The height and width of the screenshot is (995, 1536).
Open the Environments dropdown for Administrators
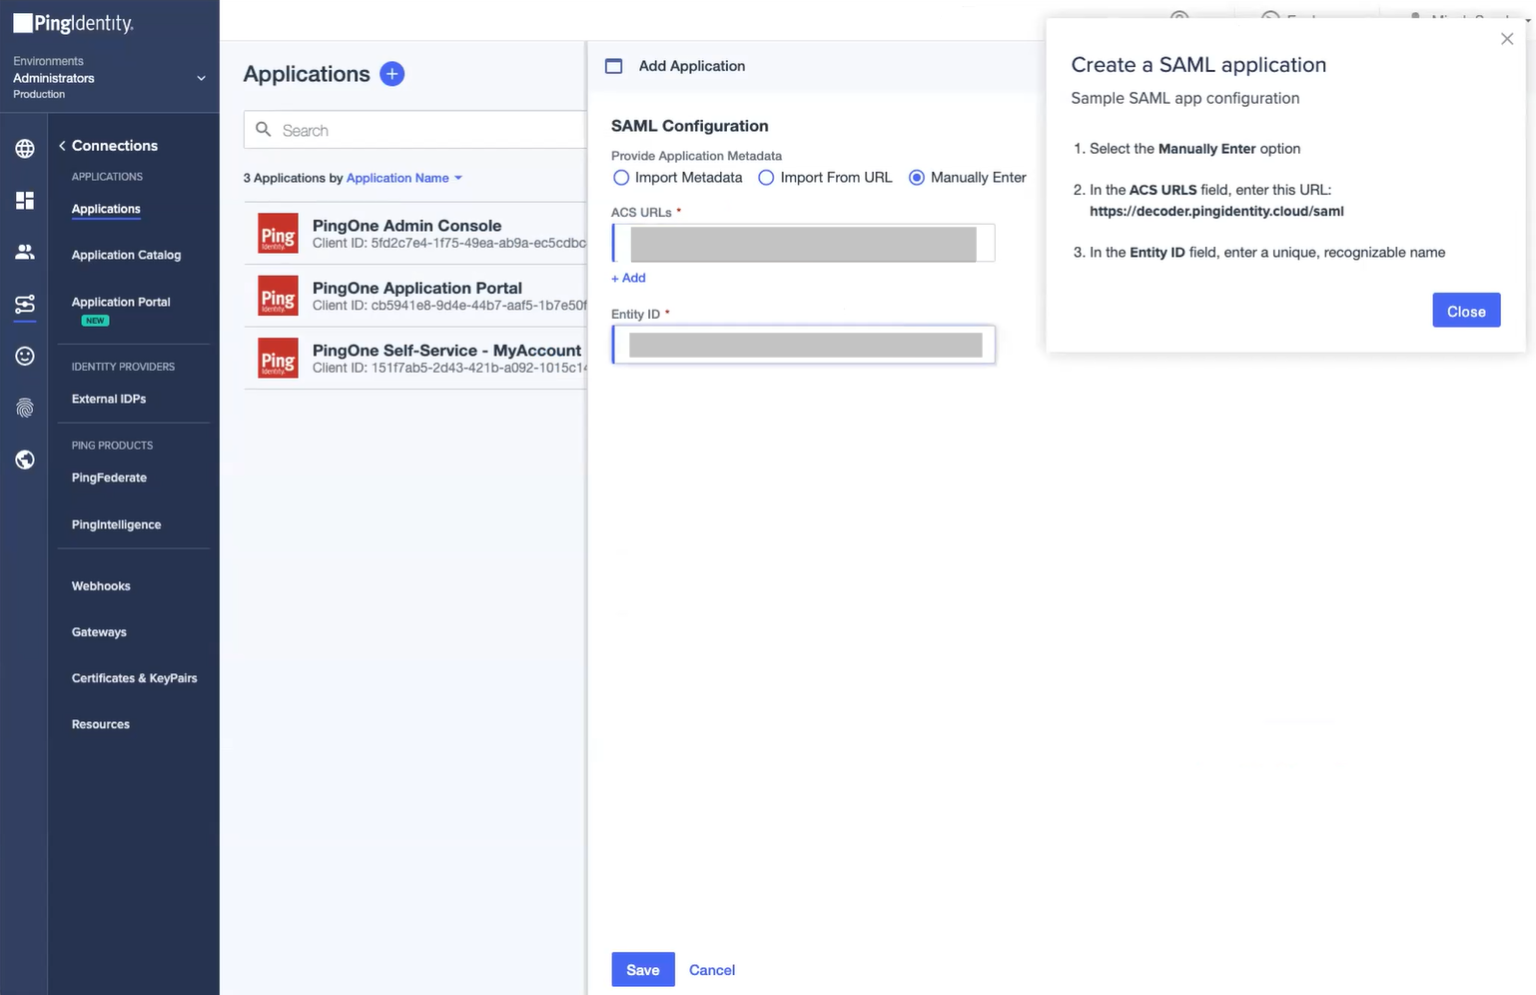tap(200, 78)
